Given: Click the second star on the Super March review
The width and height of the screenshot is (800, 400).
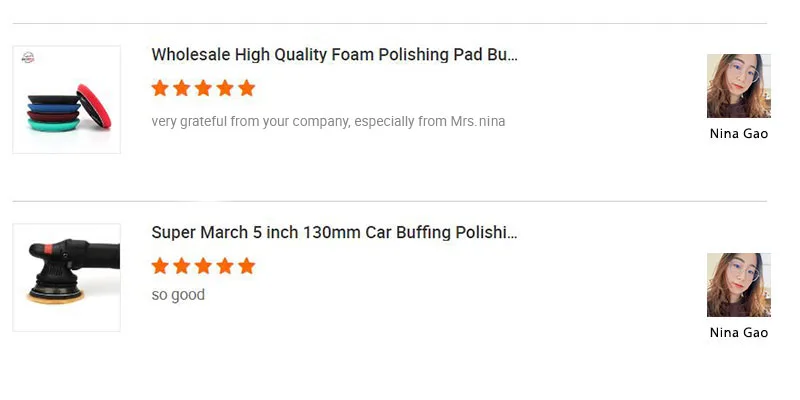Looking at the screenshot, I should tap(181, 266).
